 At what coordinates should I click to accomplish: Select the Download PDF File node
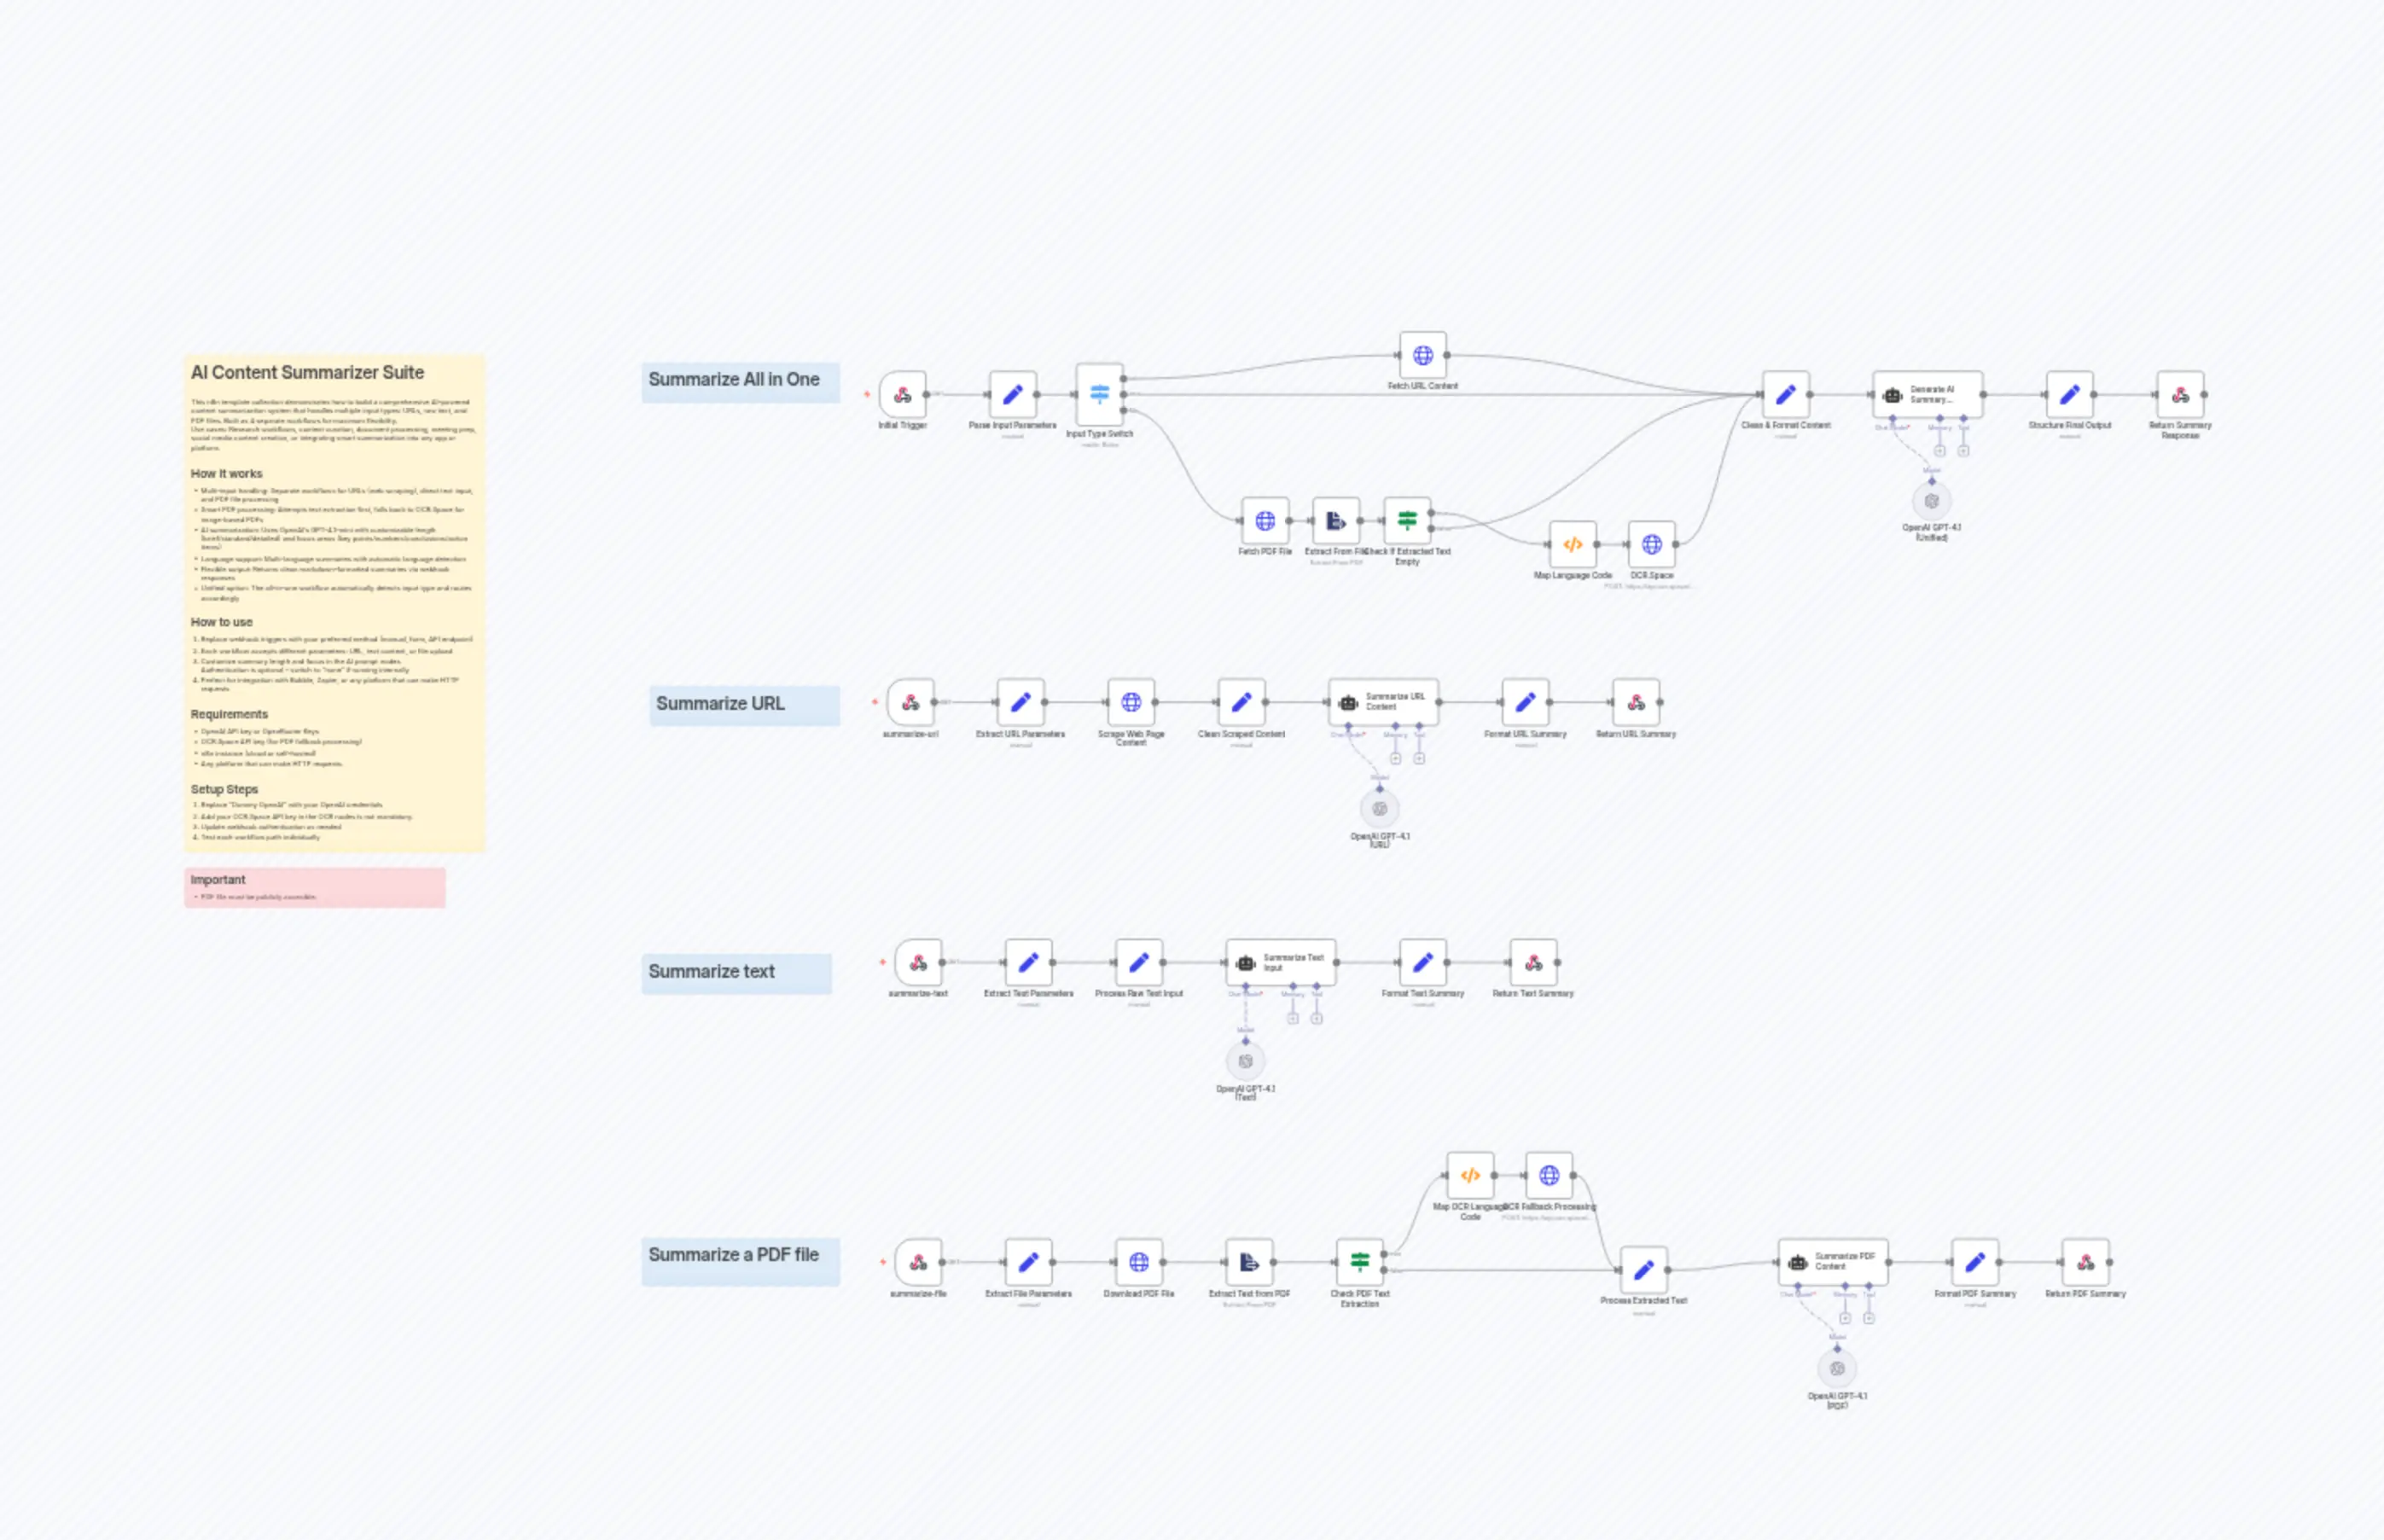tap(1139, 1263)
